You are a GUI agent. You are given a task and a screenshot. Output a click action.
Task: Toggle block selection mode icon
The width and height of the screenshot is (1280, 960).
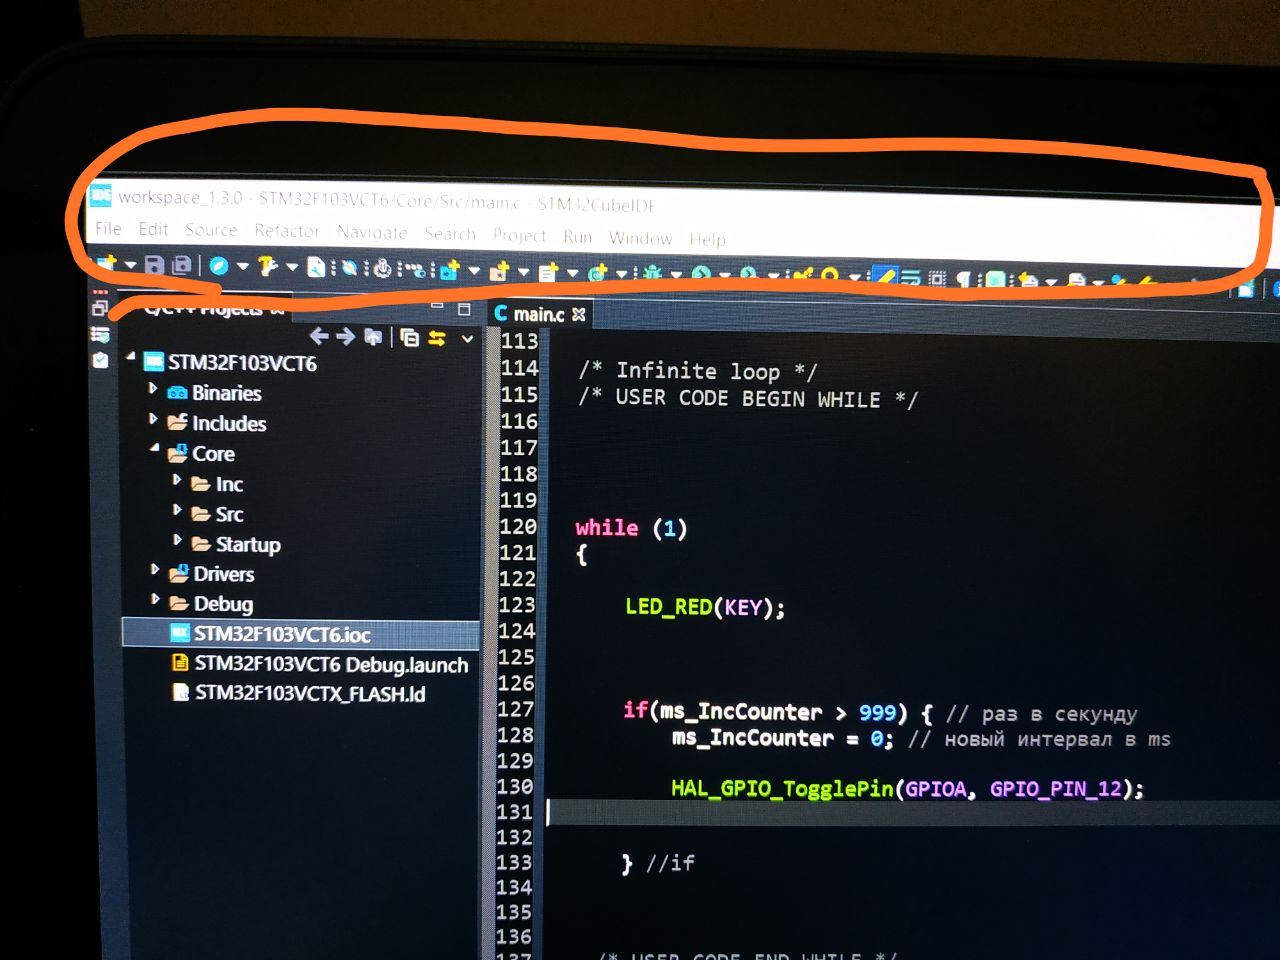click(x=937, y=279)
